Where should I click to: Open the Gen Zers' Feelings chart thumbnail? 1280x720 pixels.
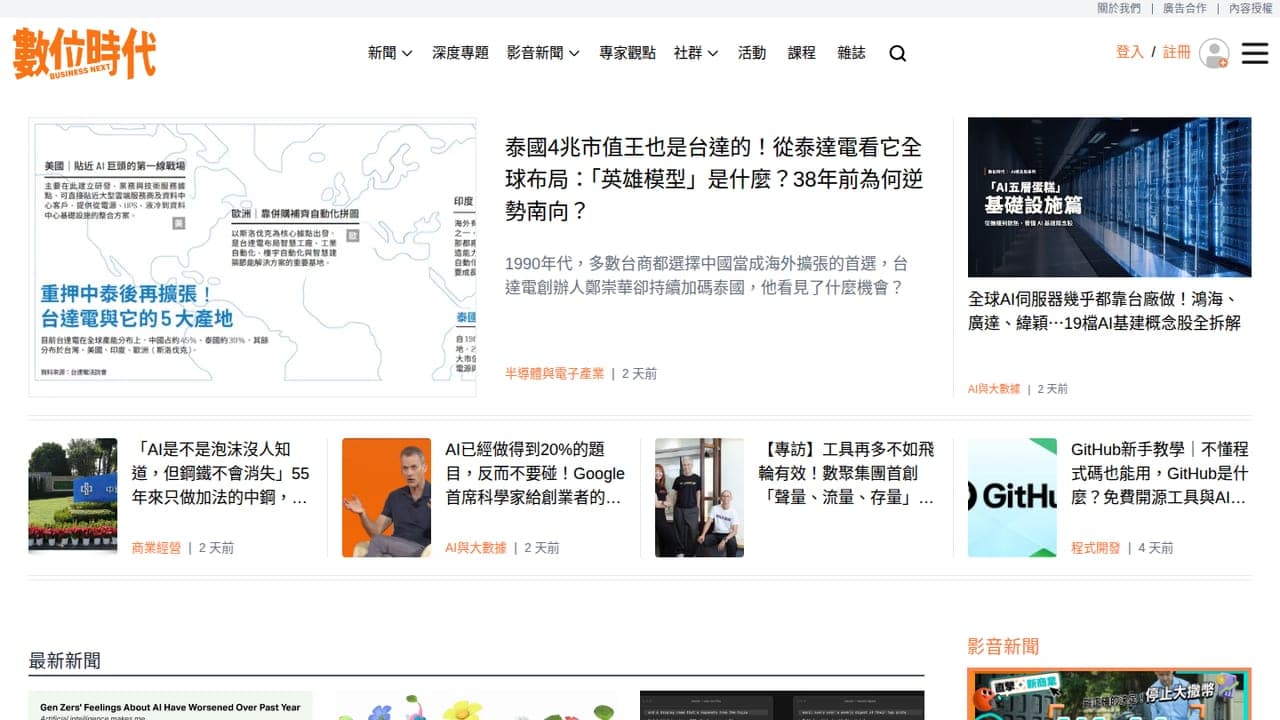click(x=170, y=705)
